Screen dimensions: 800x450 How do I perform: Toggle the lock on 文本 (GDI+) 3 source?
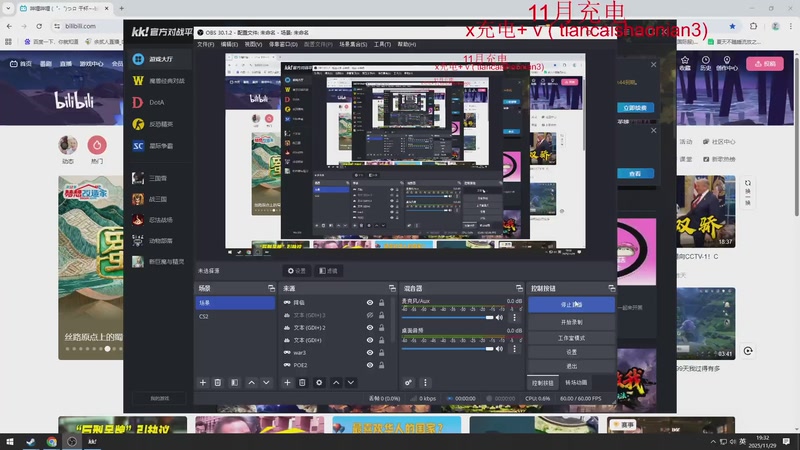coord(381,315)
